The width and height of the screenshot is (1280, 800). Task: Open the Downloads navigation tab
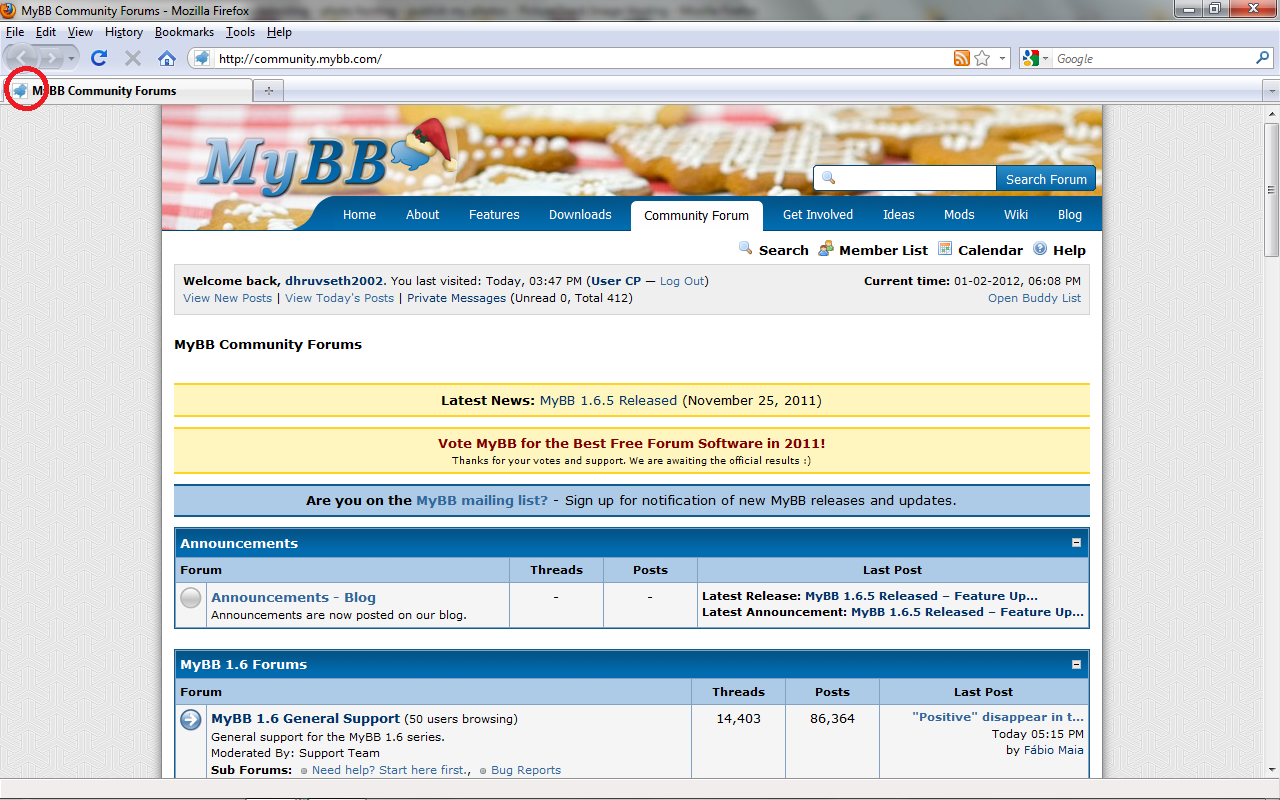[x=580, y=215]
